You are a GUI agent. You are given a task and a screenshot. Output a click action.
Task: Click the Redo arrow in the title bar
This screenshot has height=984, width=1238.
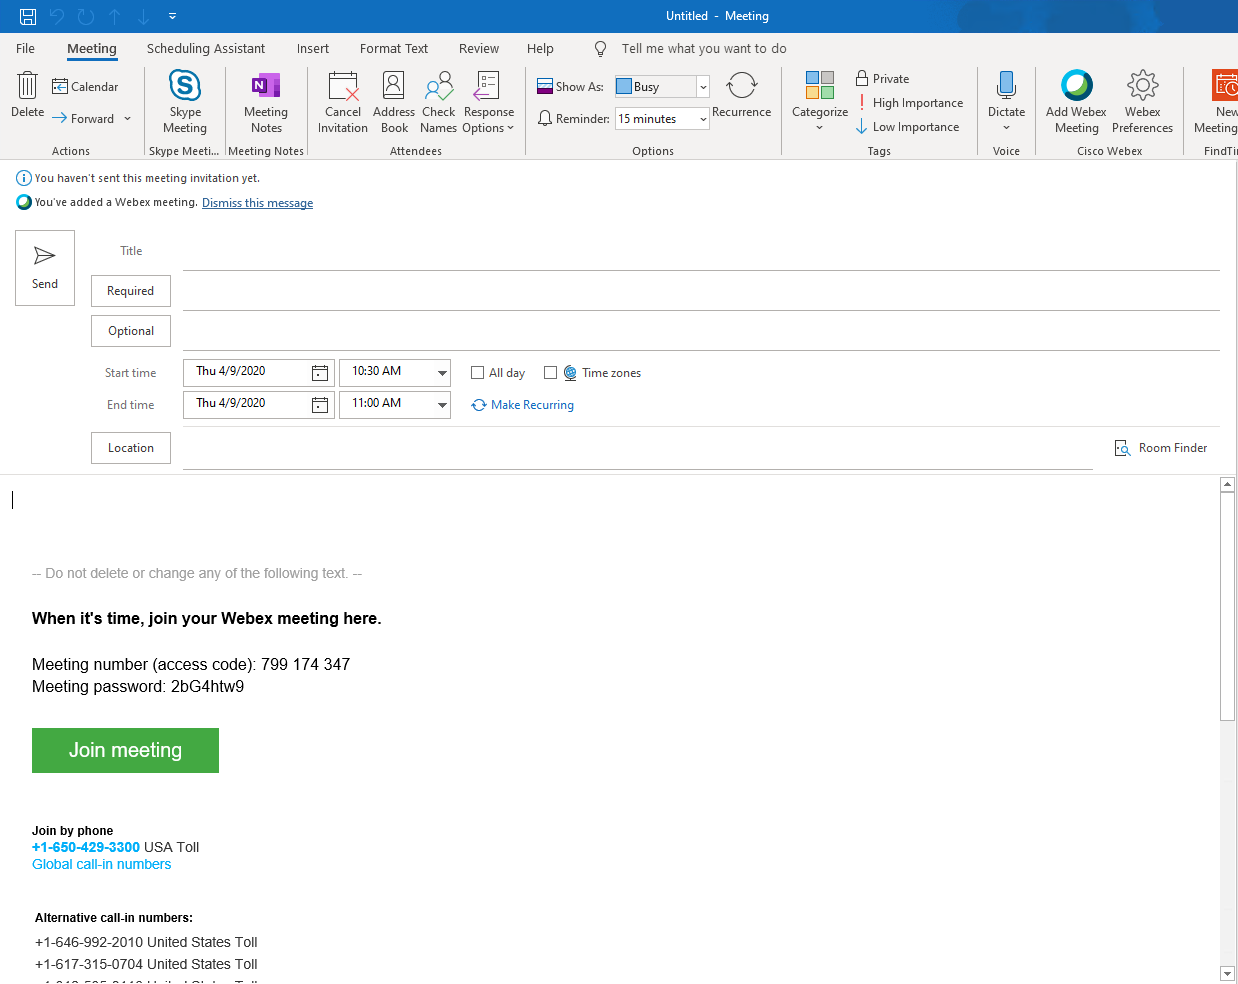[x=86, y=16]
